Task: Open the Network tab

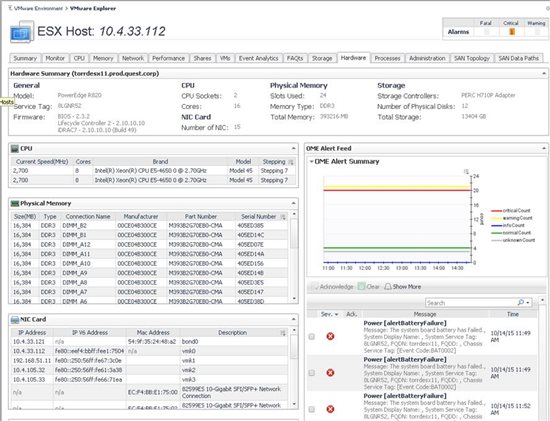Action: (x=133, y=58)
